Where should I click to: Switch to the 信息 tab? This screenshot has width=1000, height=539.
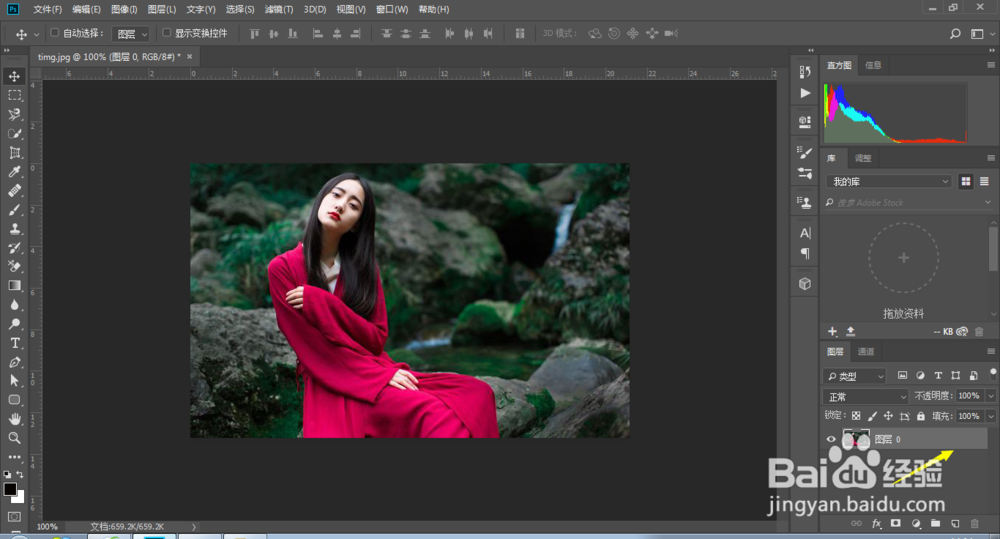pos(873,65)
